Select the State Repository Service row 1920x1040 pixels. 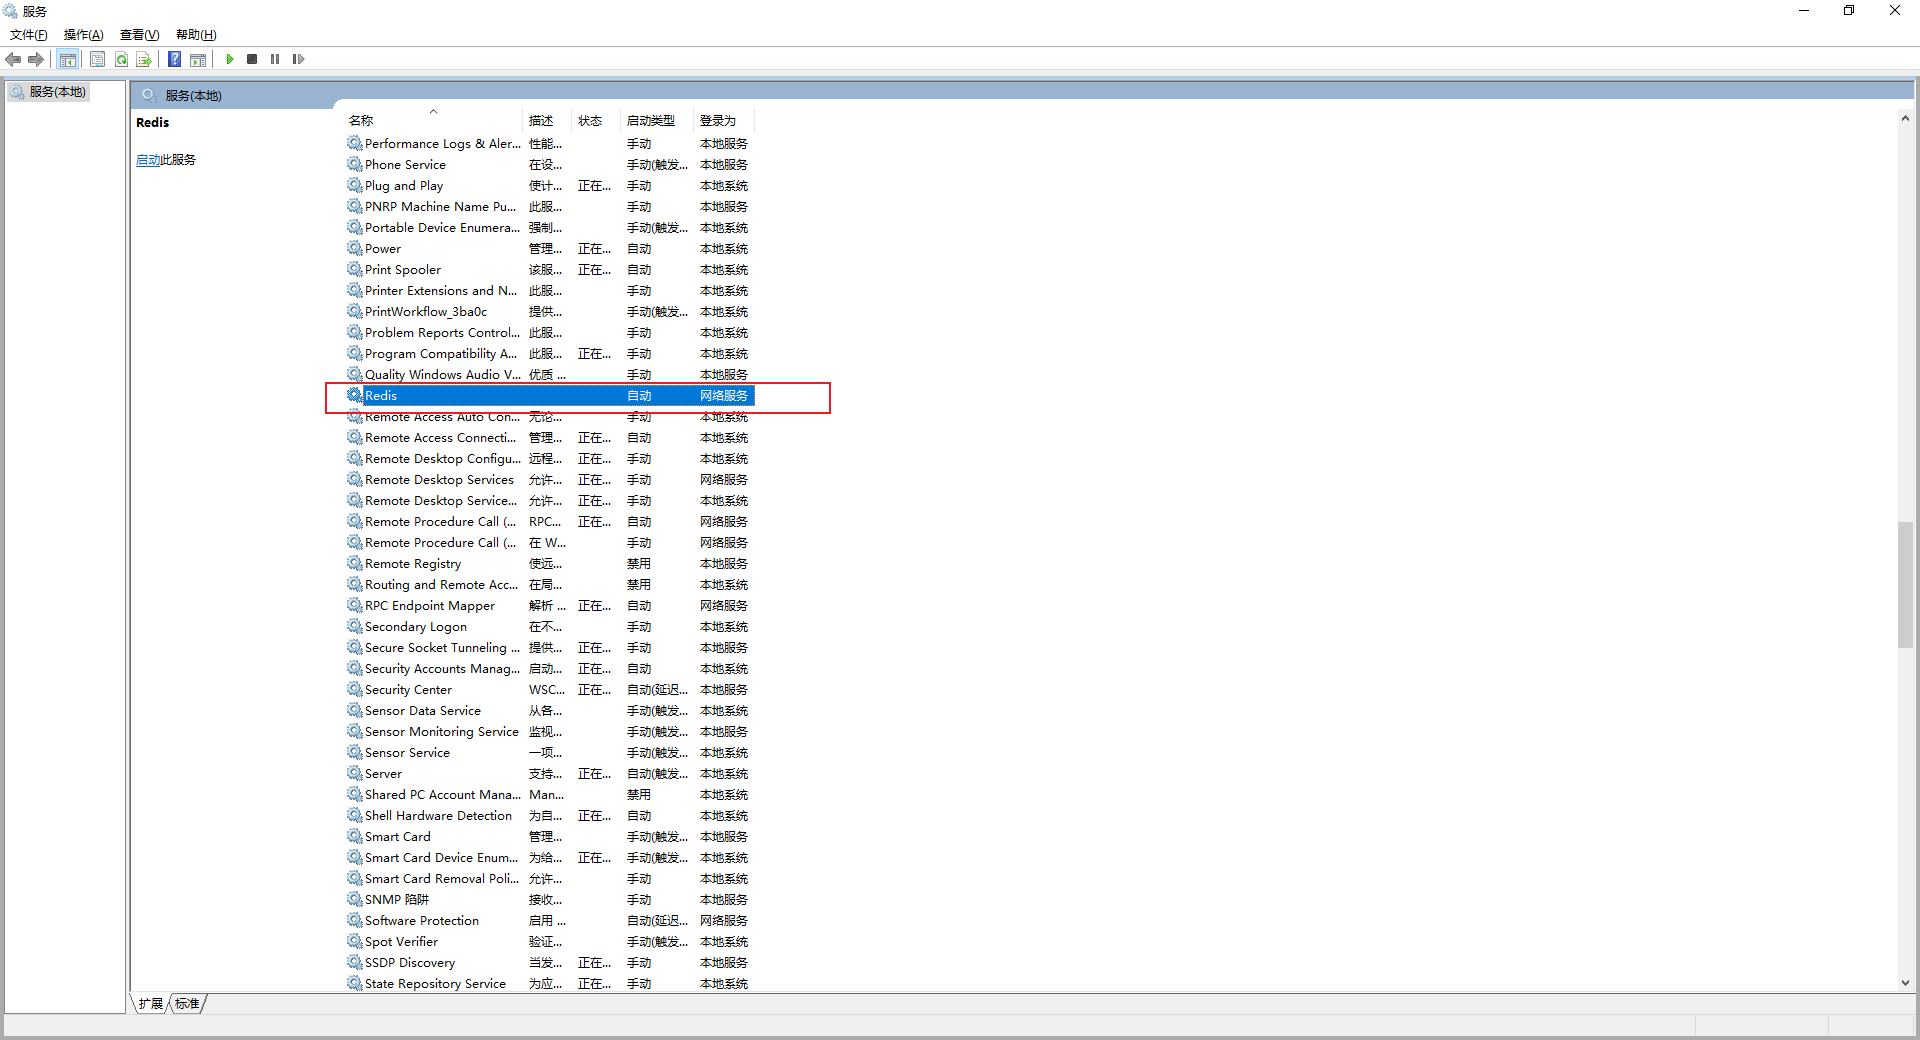pos(550,984)
